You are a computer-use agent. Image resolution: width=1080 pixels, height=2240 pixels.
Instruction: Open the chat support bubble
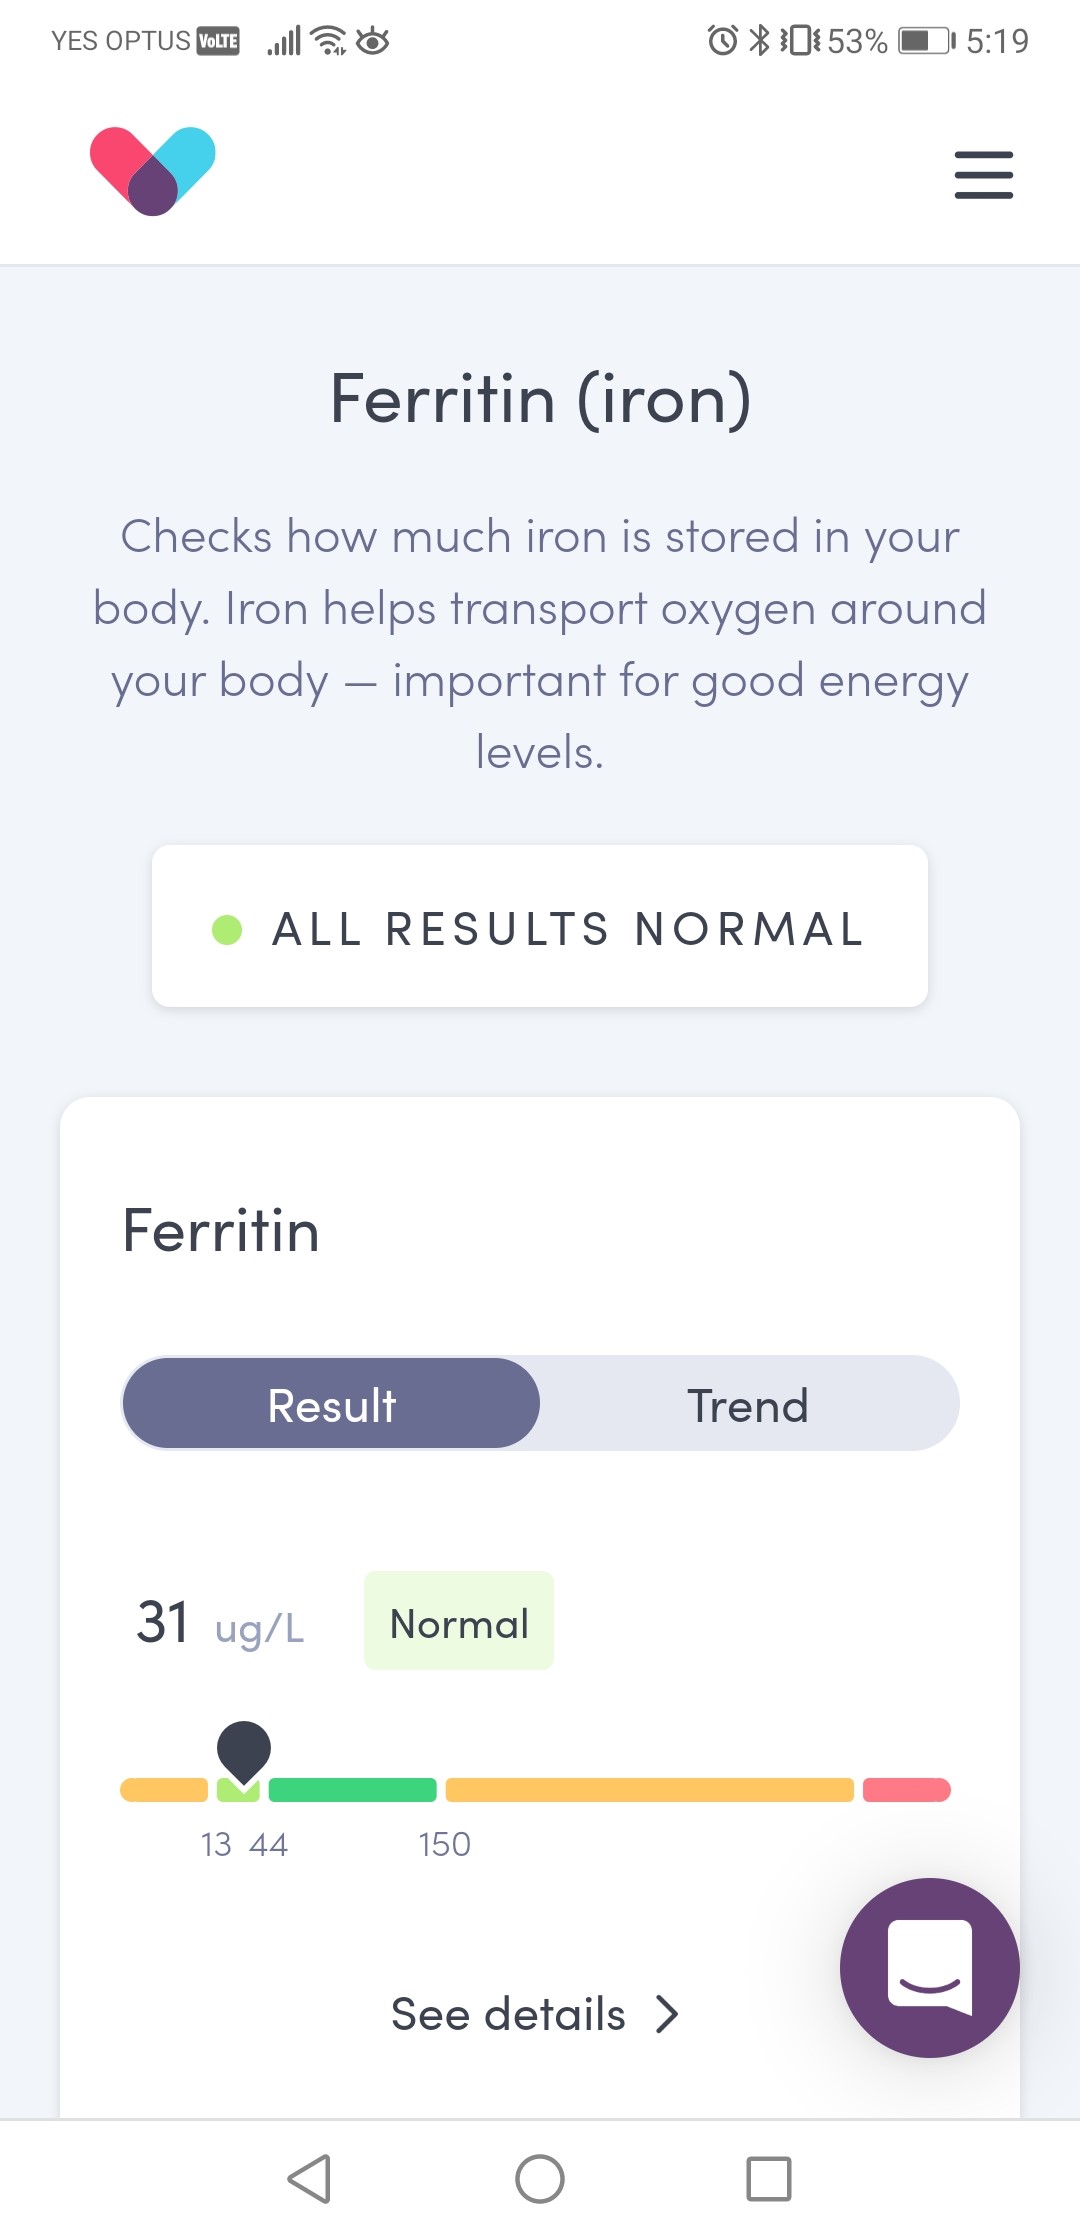point(929,1967)
